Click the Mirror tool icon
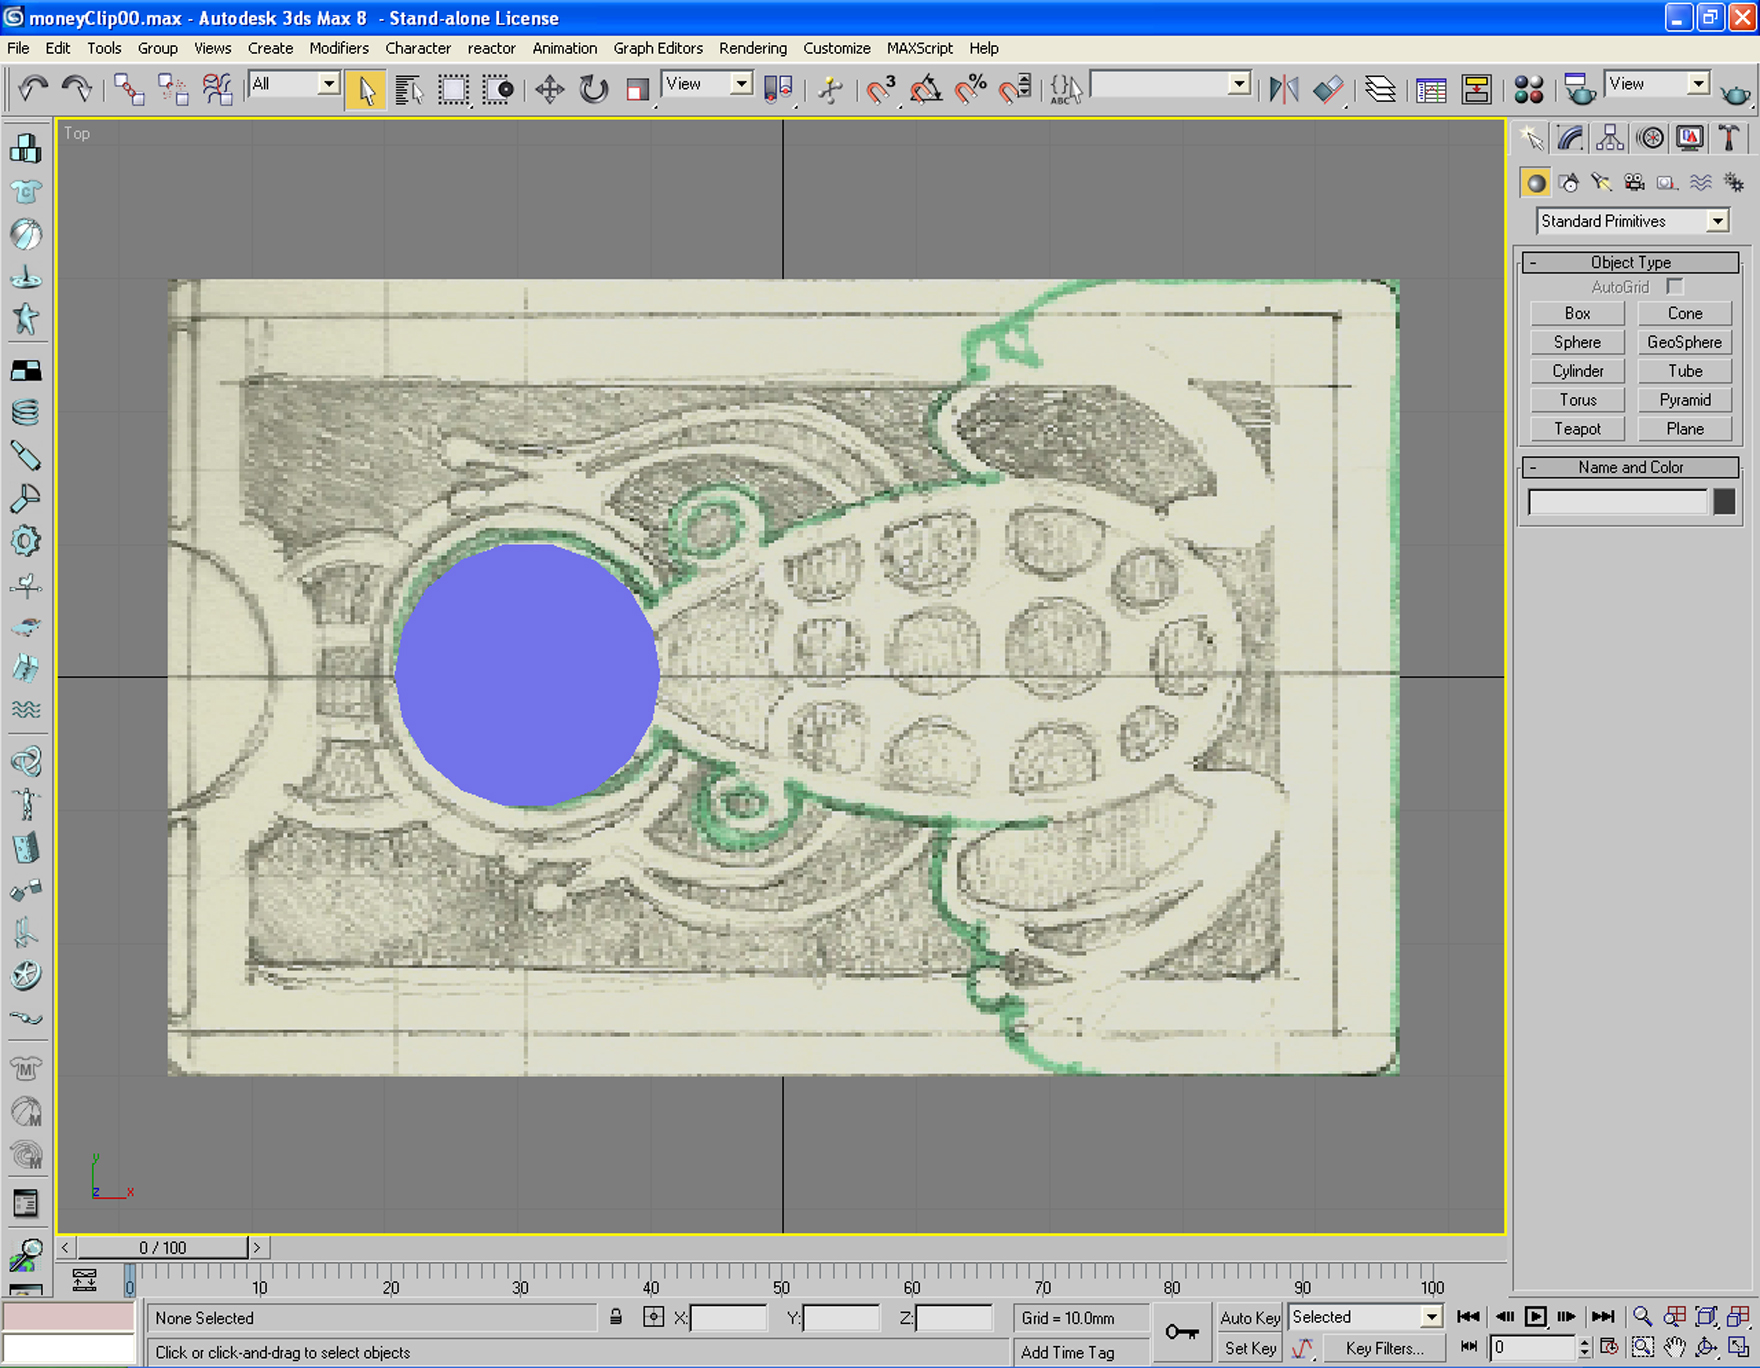The width and height of the screenshot is (1760, 1368). point(1283,90)
